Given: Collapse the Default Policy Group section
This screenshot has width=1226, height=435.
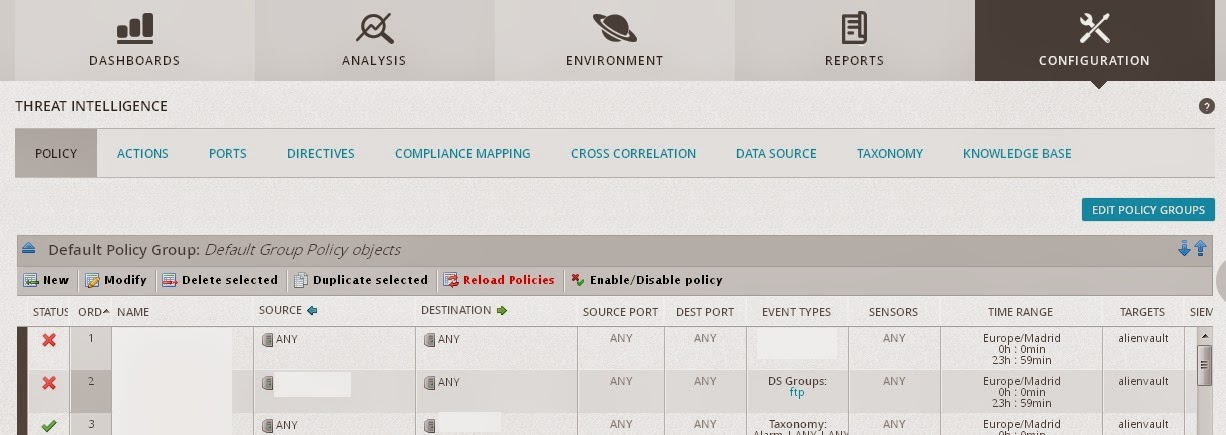Looking at the screenshot, I should 29,249.
